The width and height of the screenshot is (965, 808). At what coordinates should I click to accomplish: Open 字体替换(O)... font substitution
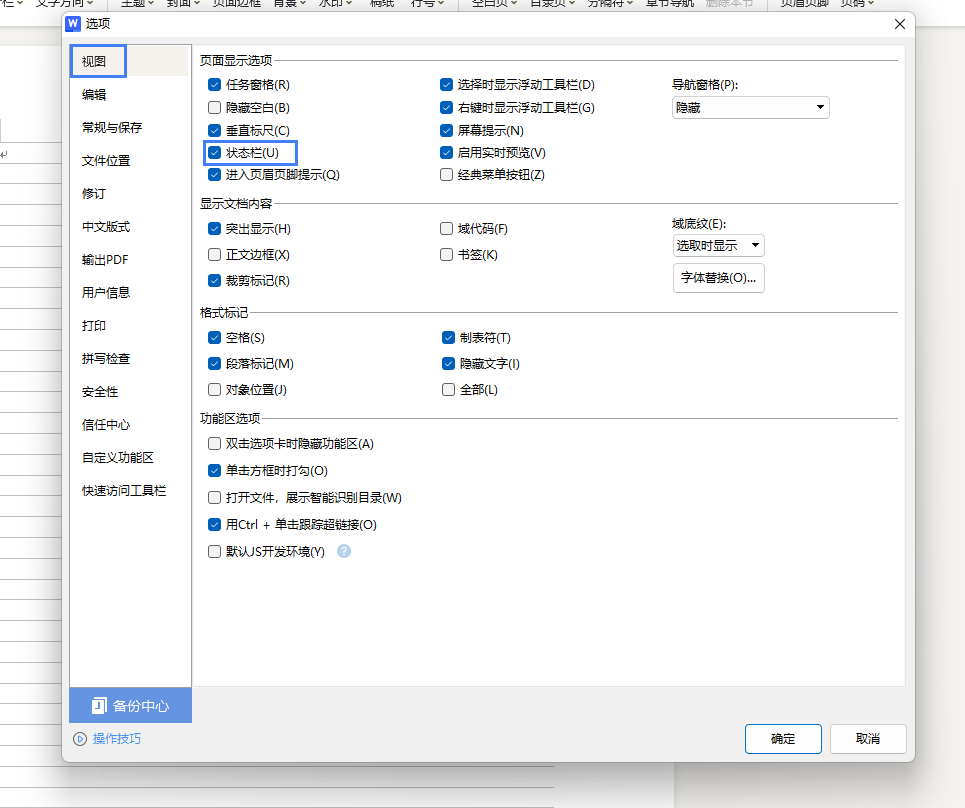tap(719, 278)
